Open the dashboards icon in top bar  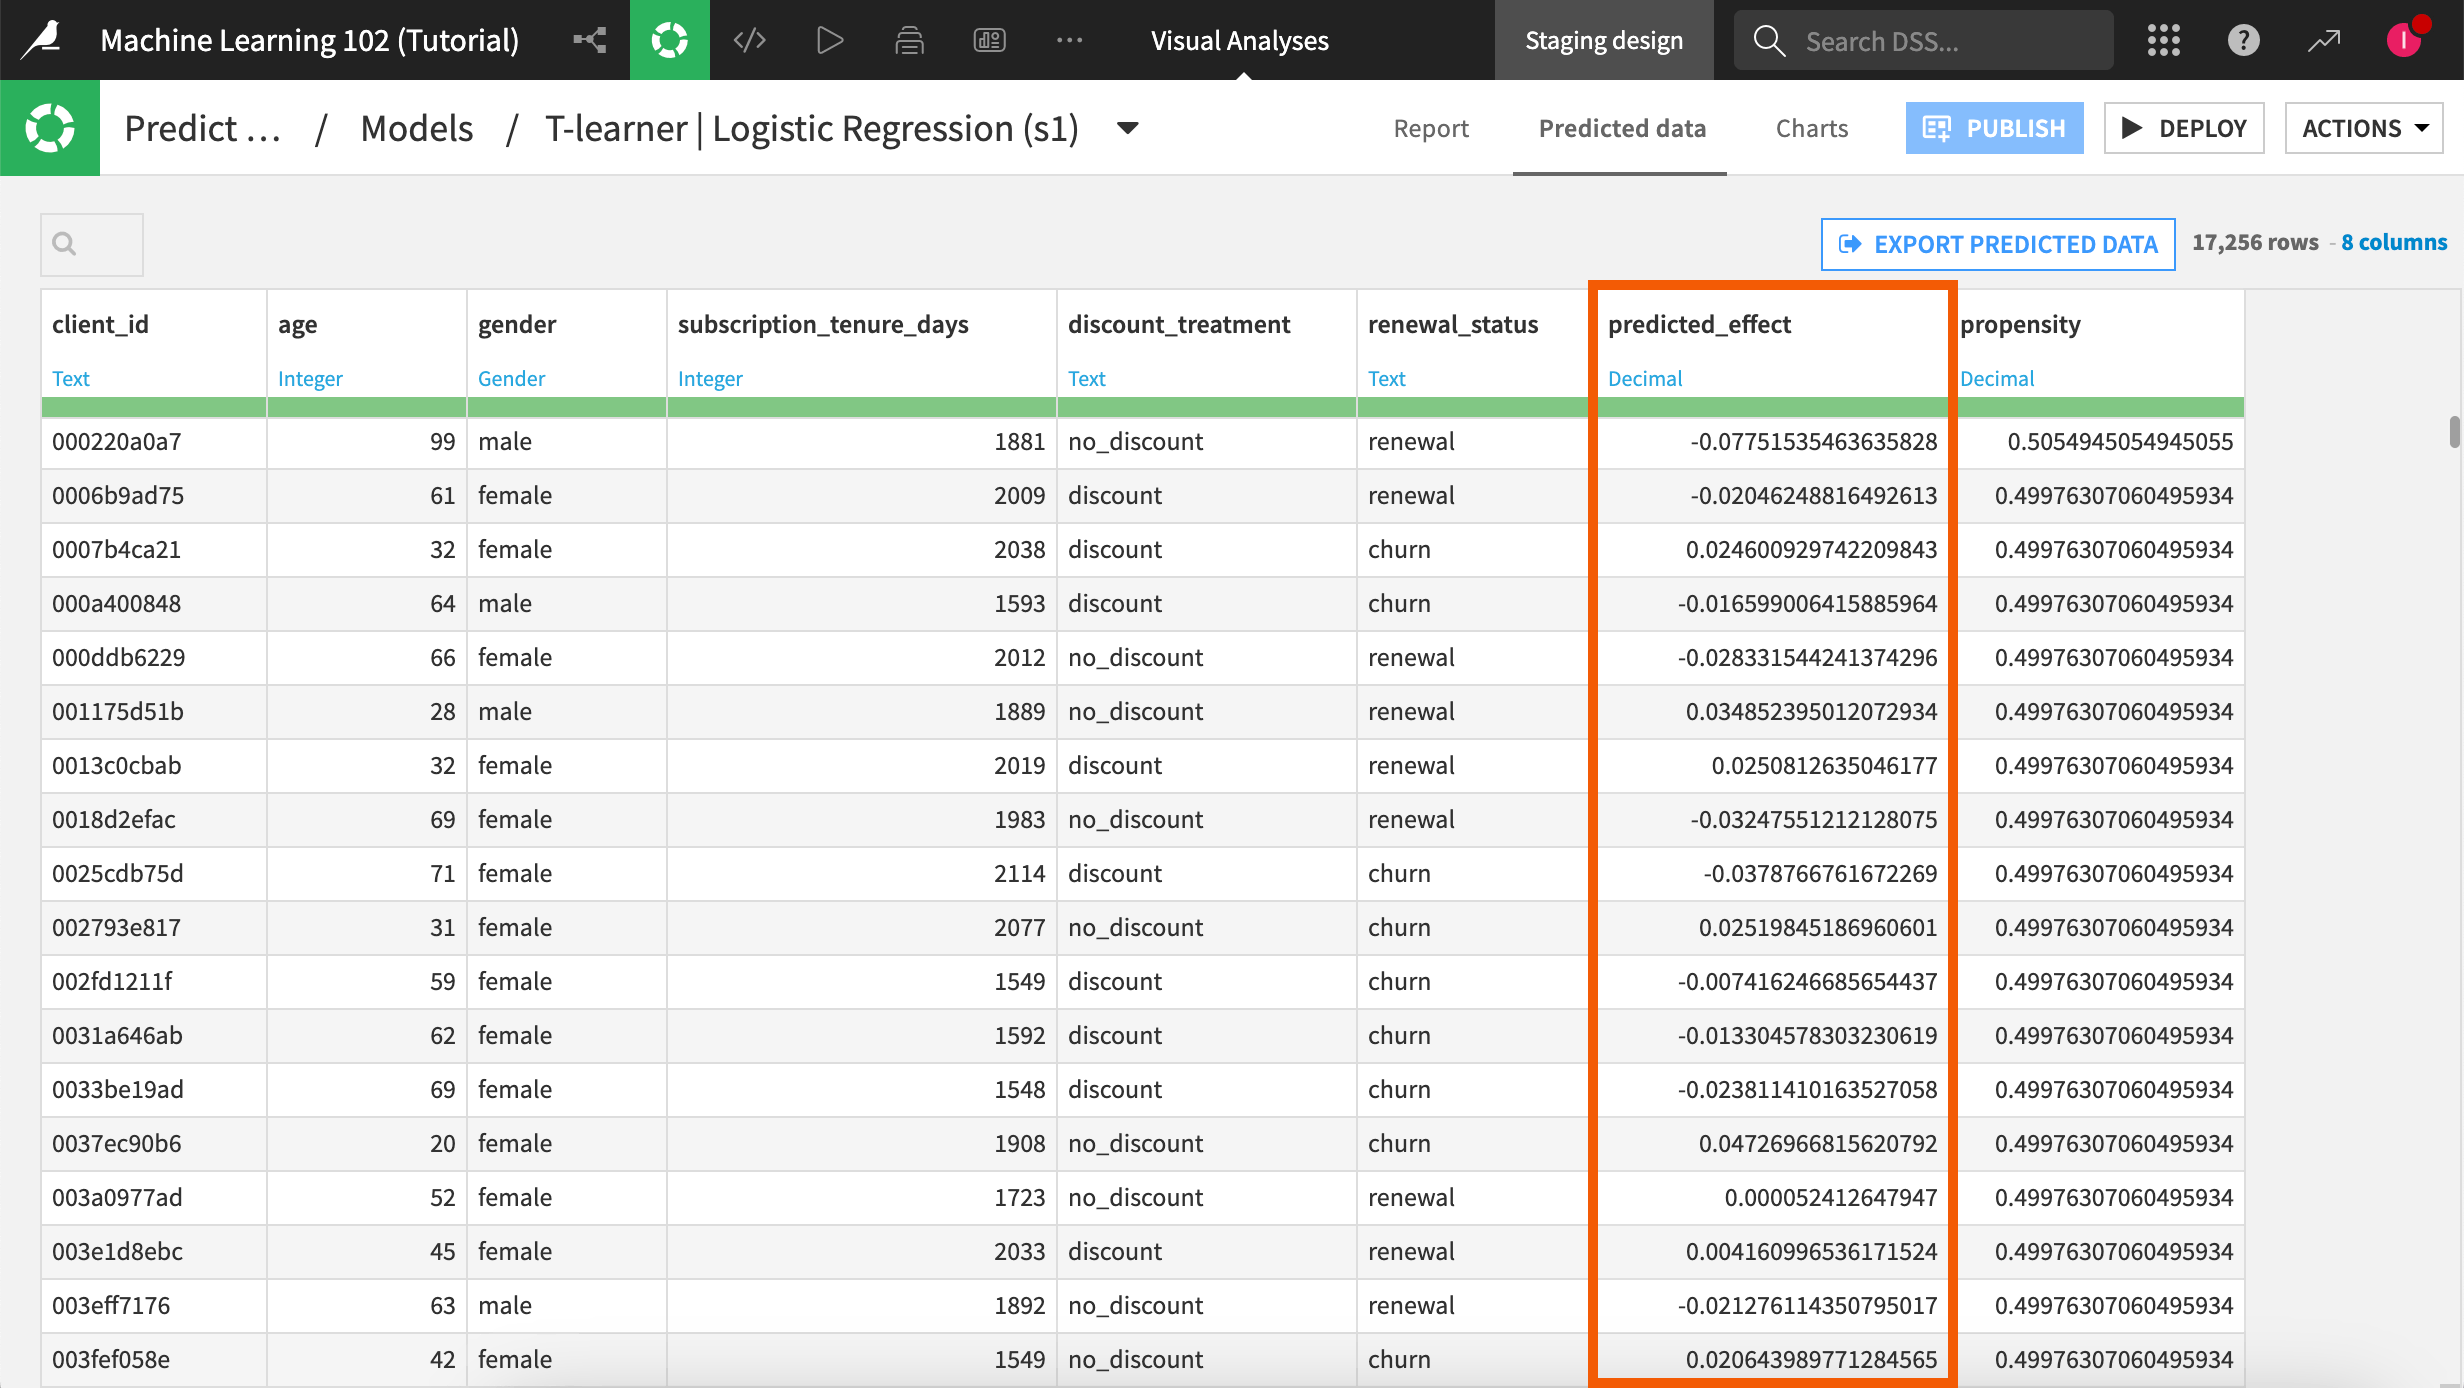(x=989, y=40)
